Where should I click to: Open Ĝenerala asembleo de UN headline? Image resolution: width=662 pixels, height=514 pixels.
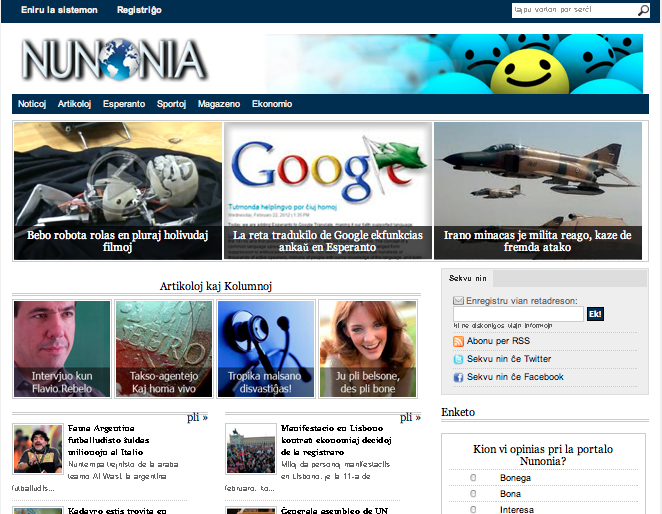tap(334, 510)
